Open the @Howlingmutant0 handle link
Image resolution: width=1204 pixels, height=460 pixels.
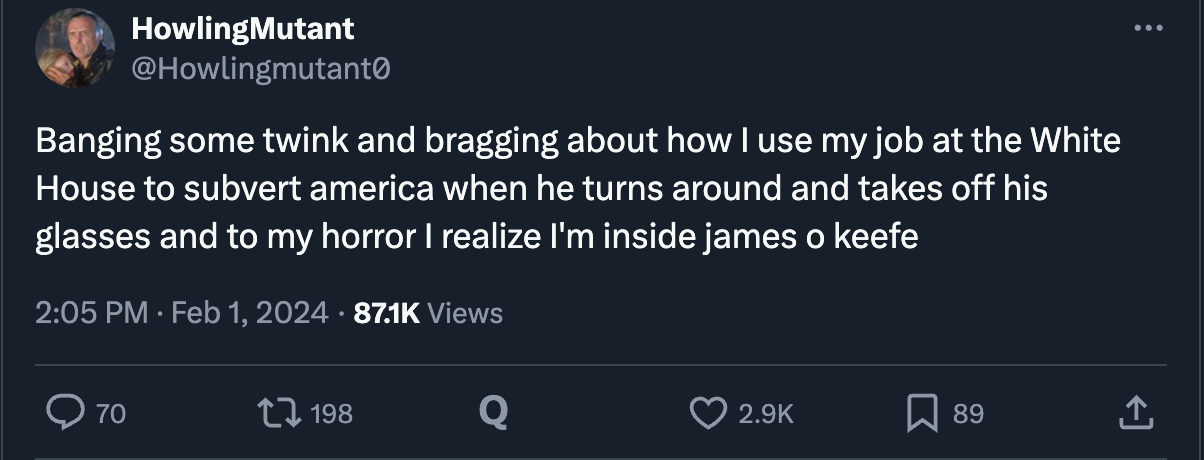pyautogui.click(x=261, y=69)
